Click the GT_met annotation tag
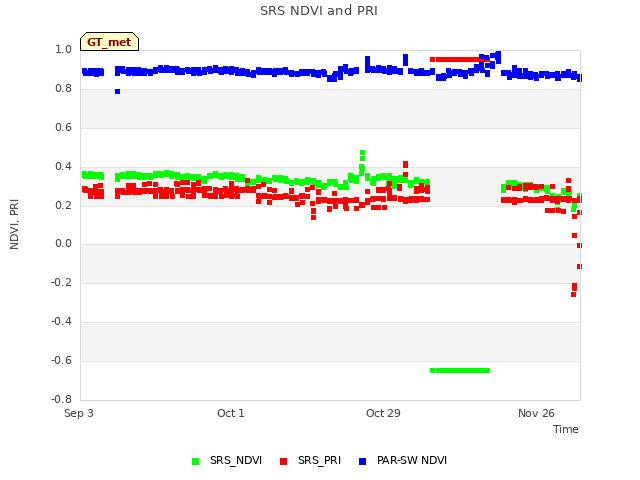The width and height of the screenshot is (640, 480). (109, 42)
